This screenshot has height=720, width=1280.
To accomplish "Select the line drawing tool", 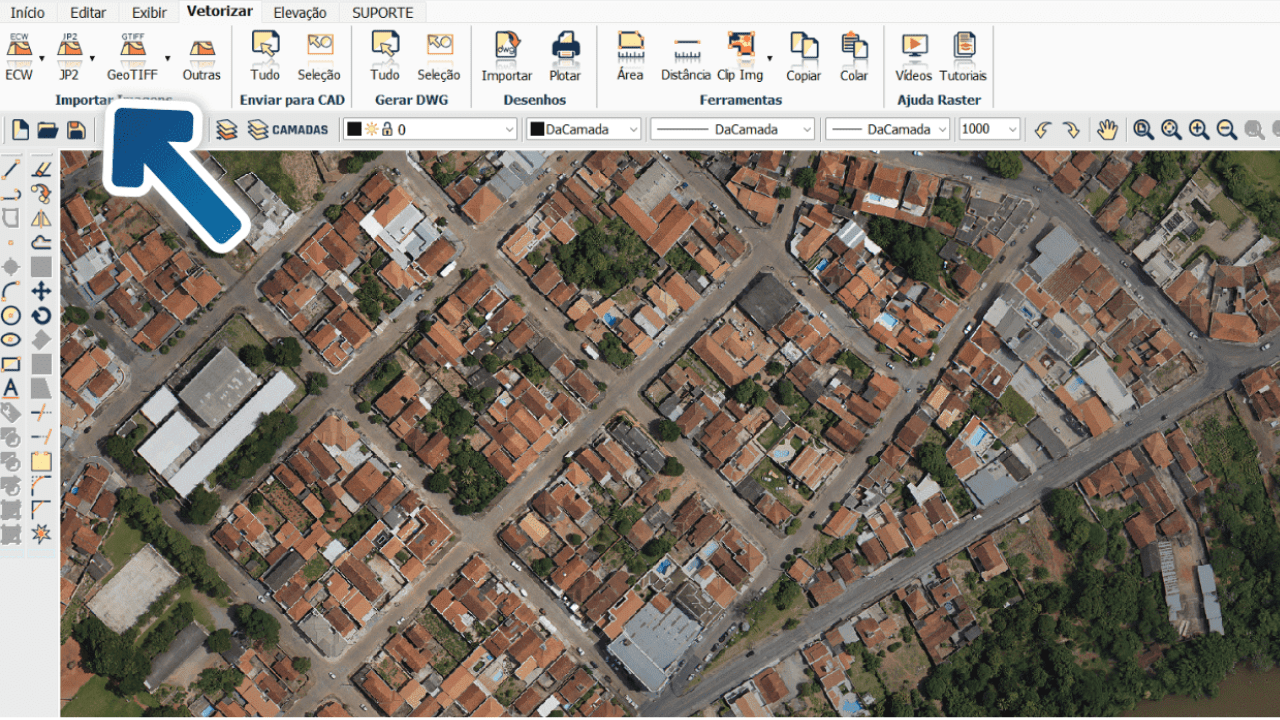I will (x=11, y=168).
